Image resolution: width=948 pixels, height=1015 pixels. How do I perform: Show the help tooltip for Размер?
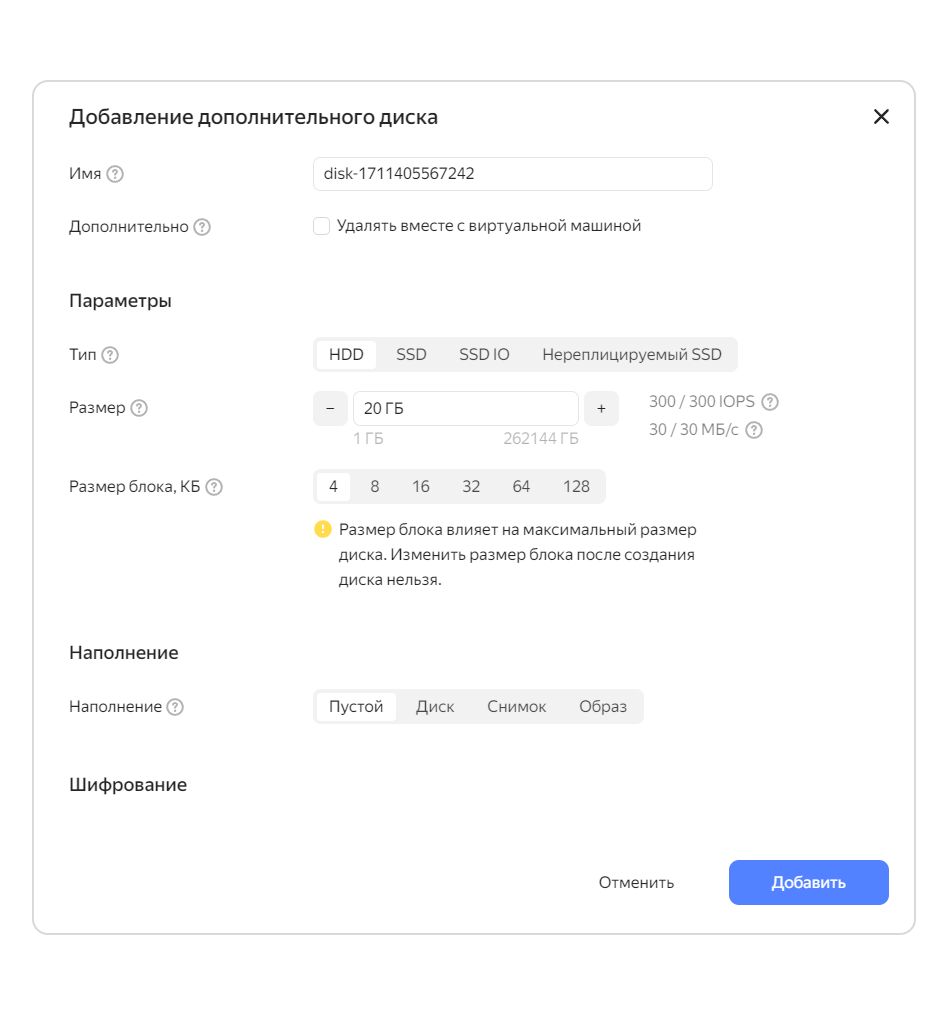[139, 408]
